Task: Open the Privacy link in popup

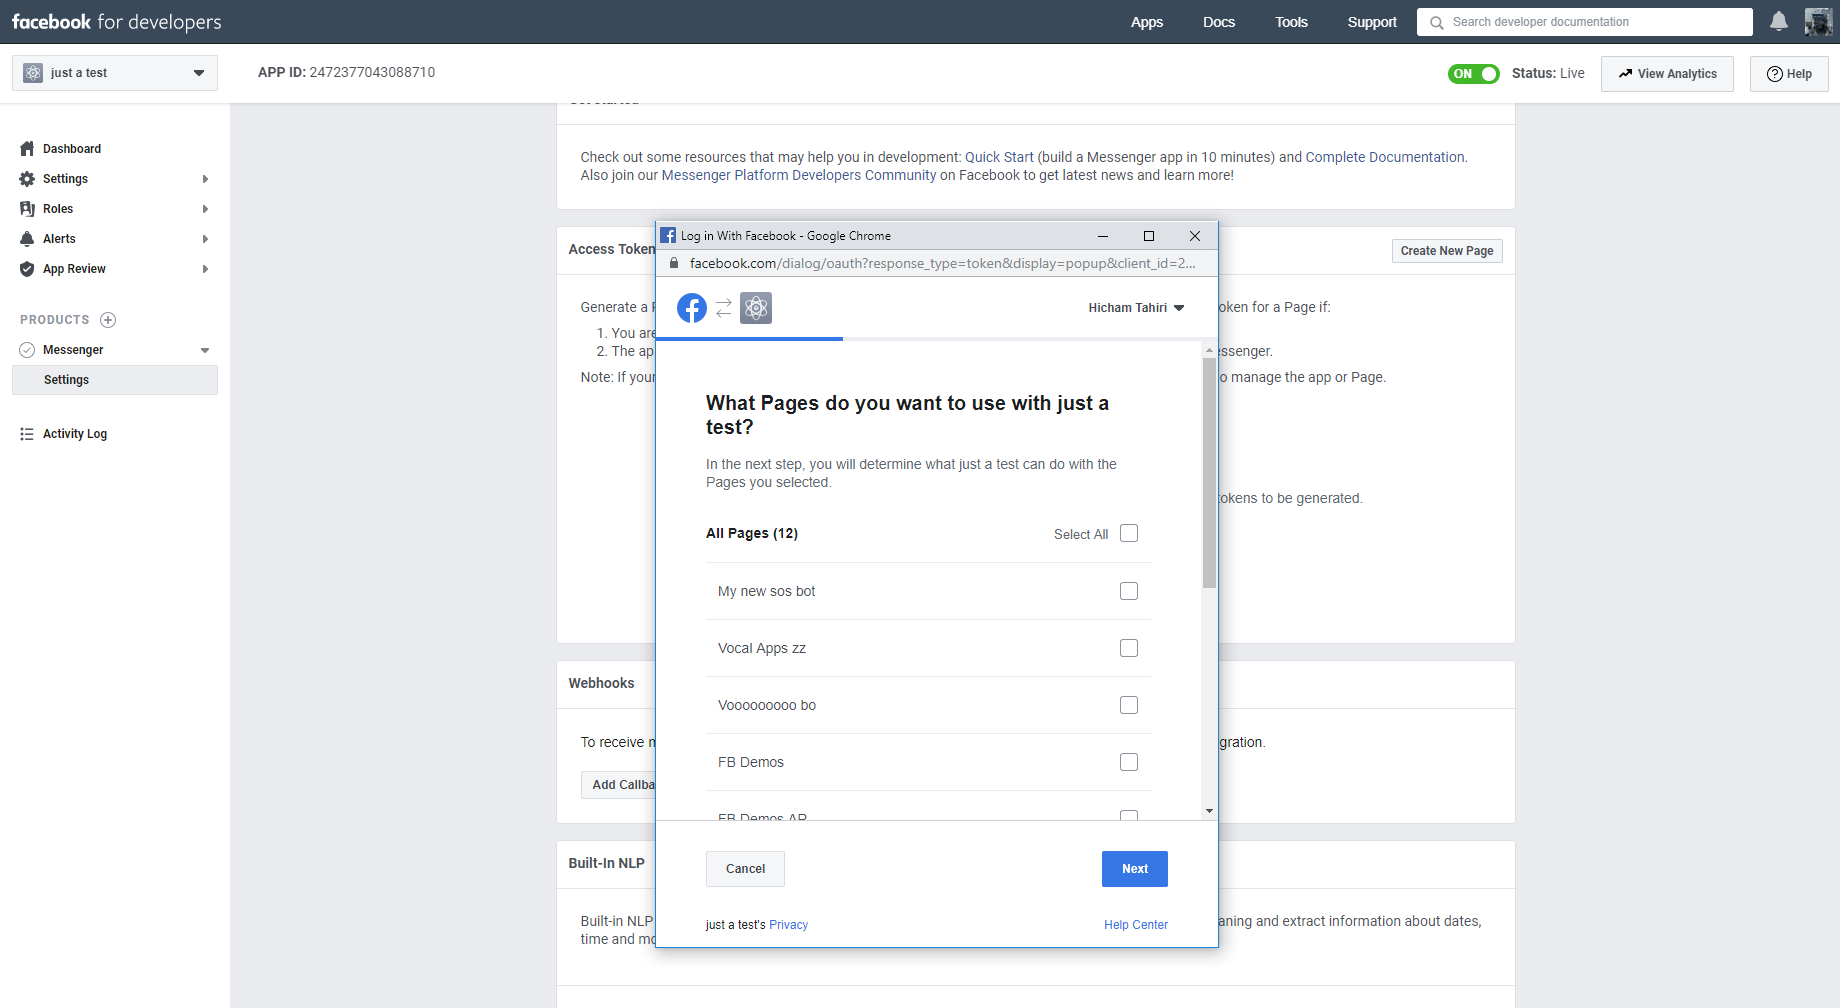Action: pyautogui.click(x=788, y=925)
